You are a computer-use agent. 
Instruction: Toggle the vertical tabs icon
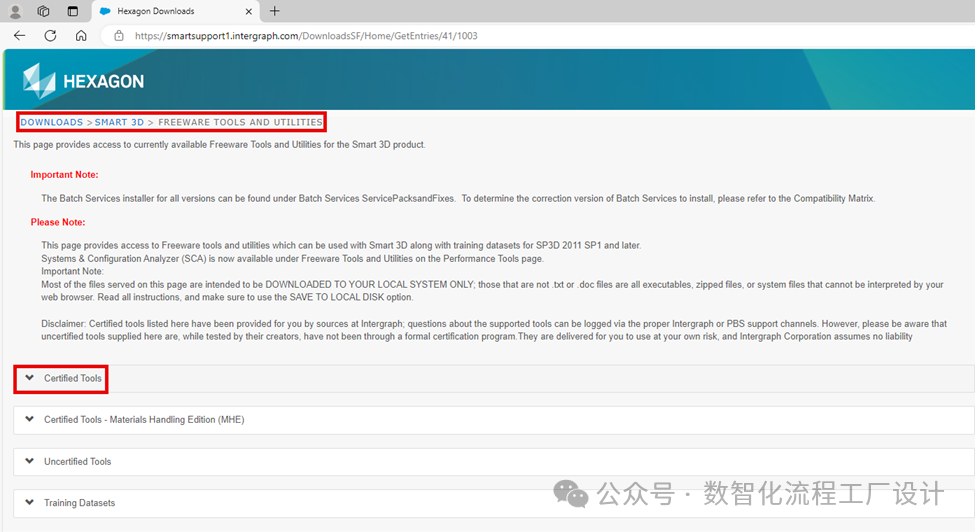[73, 11]
